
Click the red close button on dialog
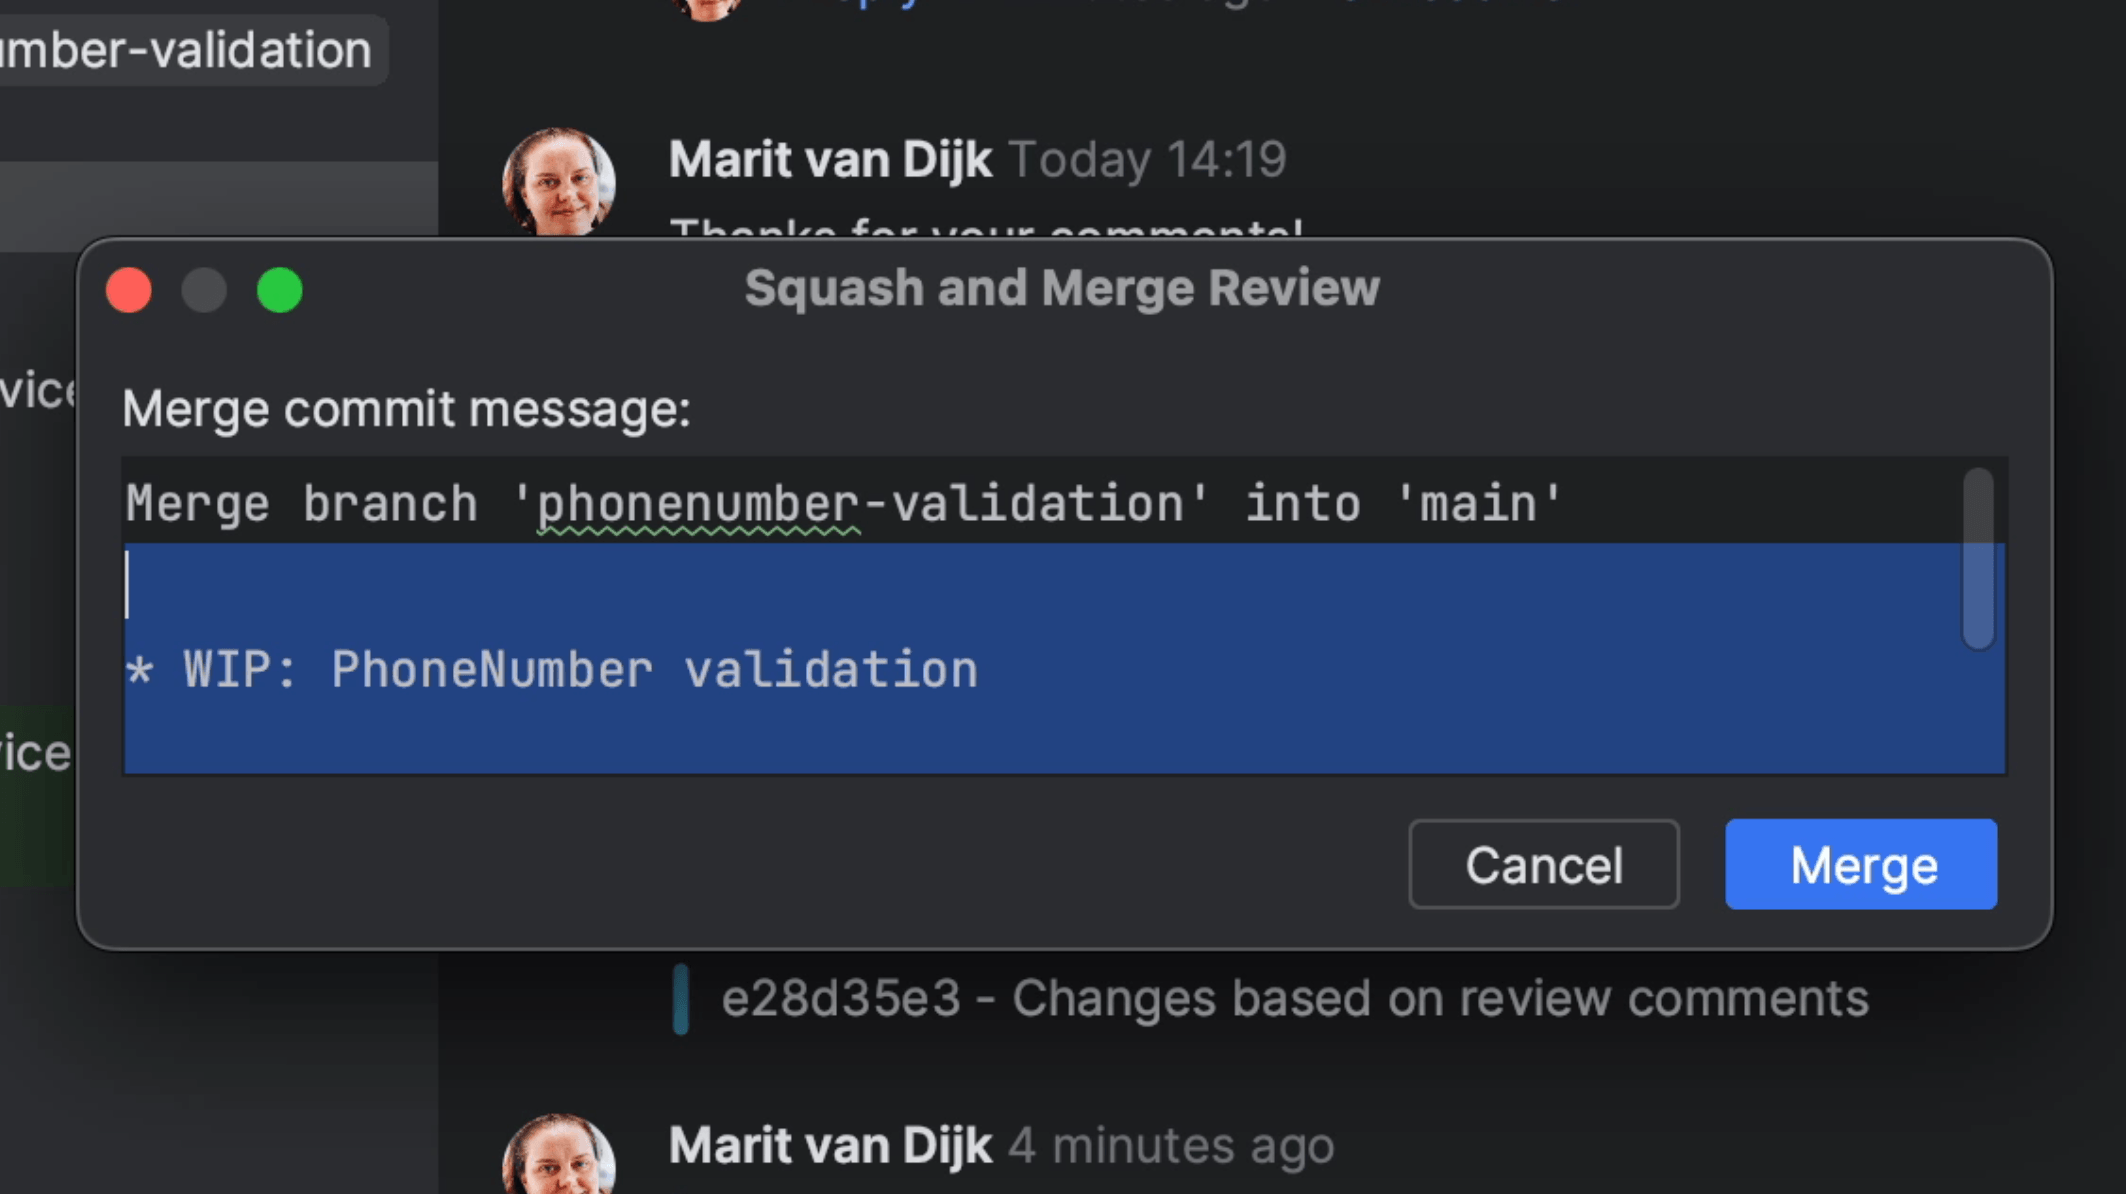coord(128,290)
